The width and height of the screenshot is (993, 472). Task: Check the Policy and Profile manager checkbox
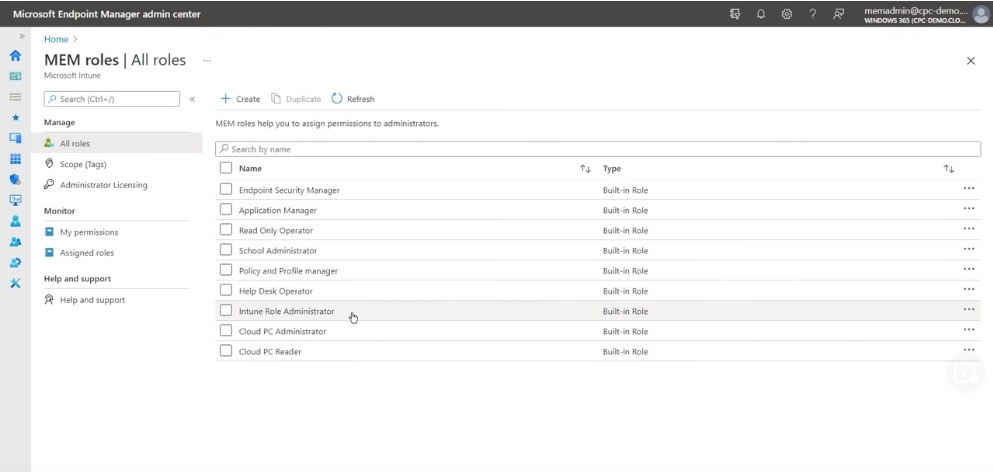pyautogui.click(x=226, y=270)
